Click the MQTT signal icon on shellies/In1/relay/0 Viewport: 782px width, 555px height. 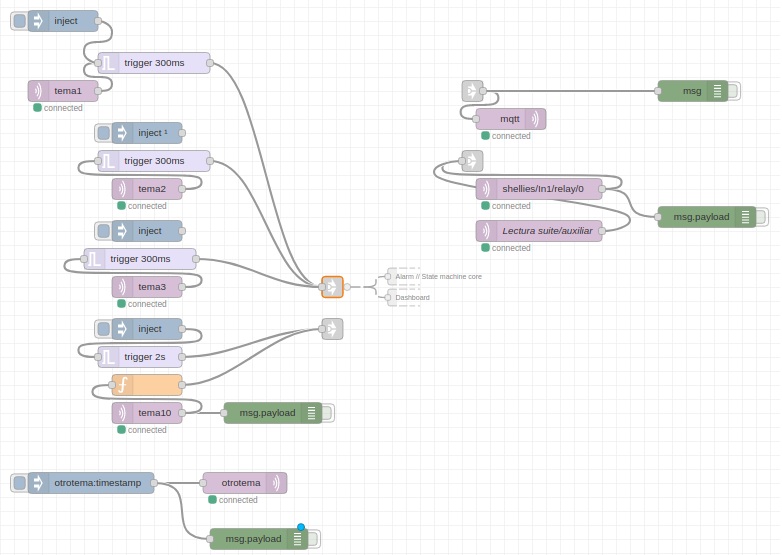click(x=486, y=189)
